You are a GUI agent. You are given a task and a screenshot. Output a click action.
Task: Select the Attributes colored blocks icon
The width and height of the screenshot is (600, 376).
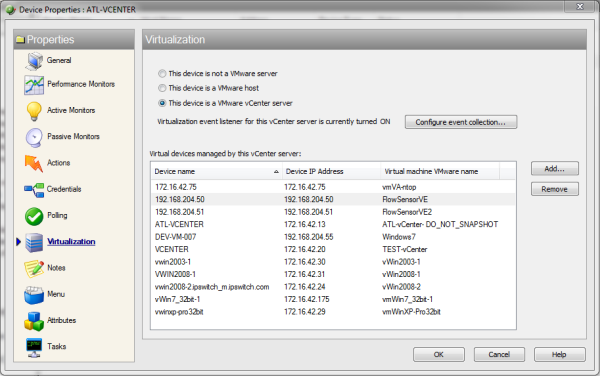(x=34, y=321)
